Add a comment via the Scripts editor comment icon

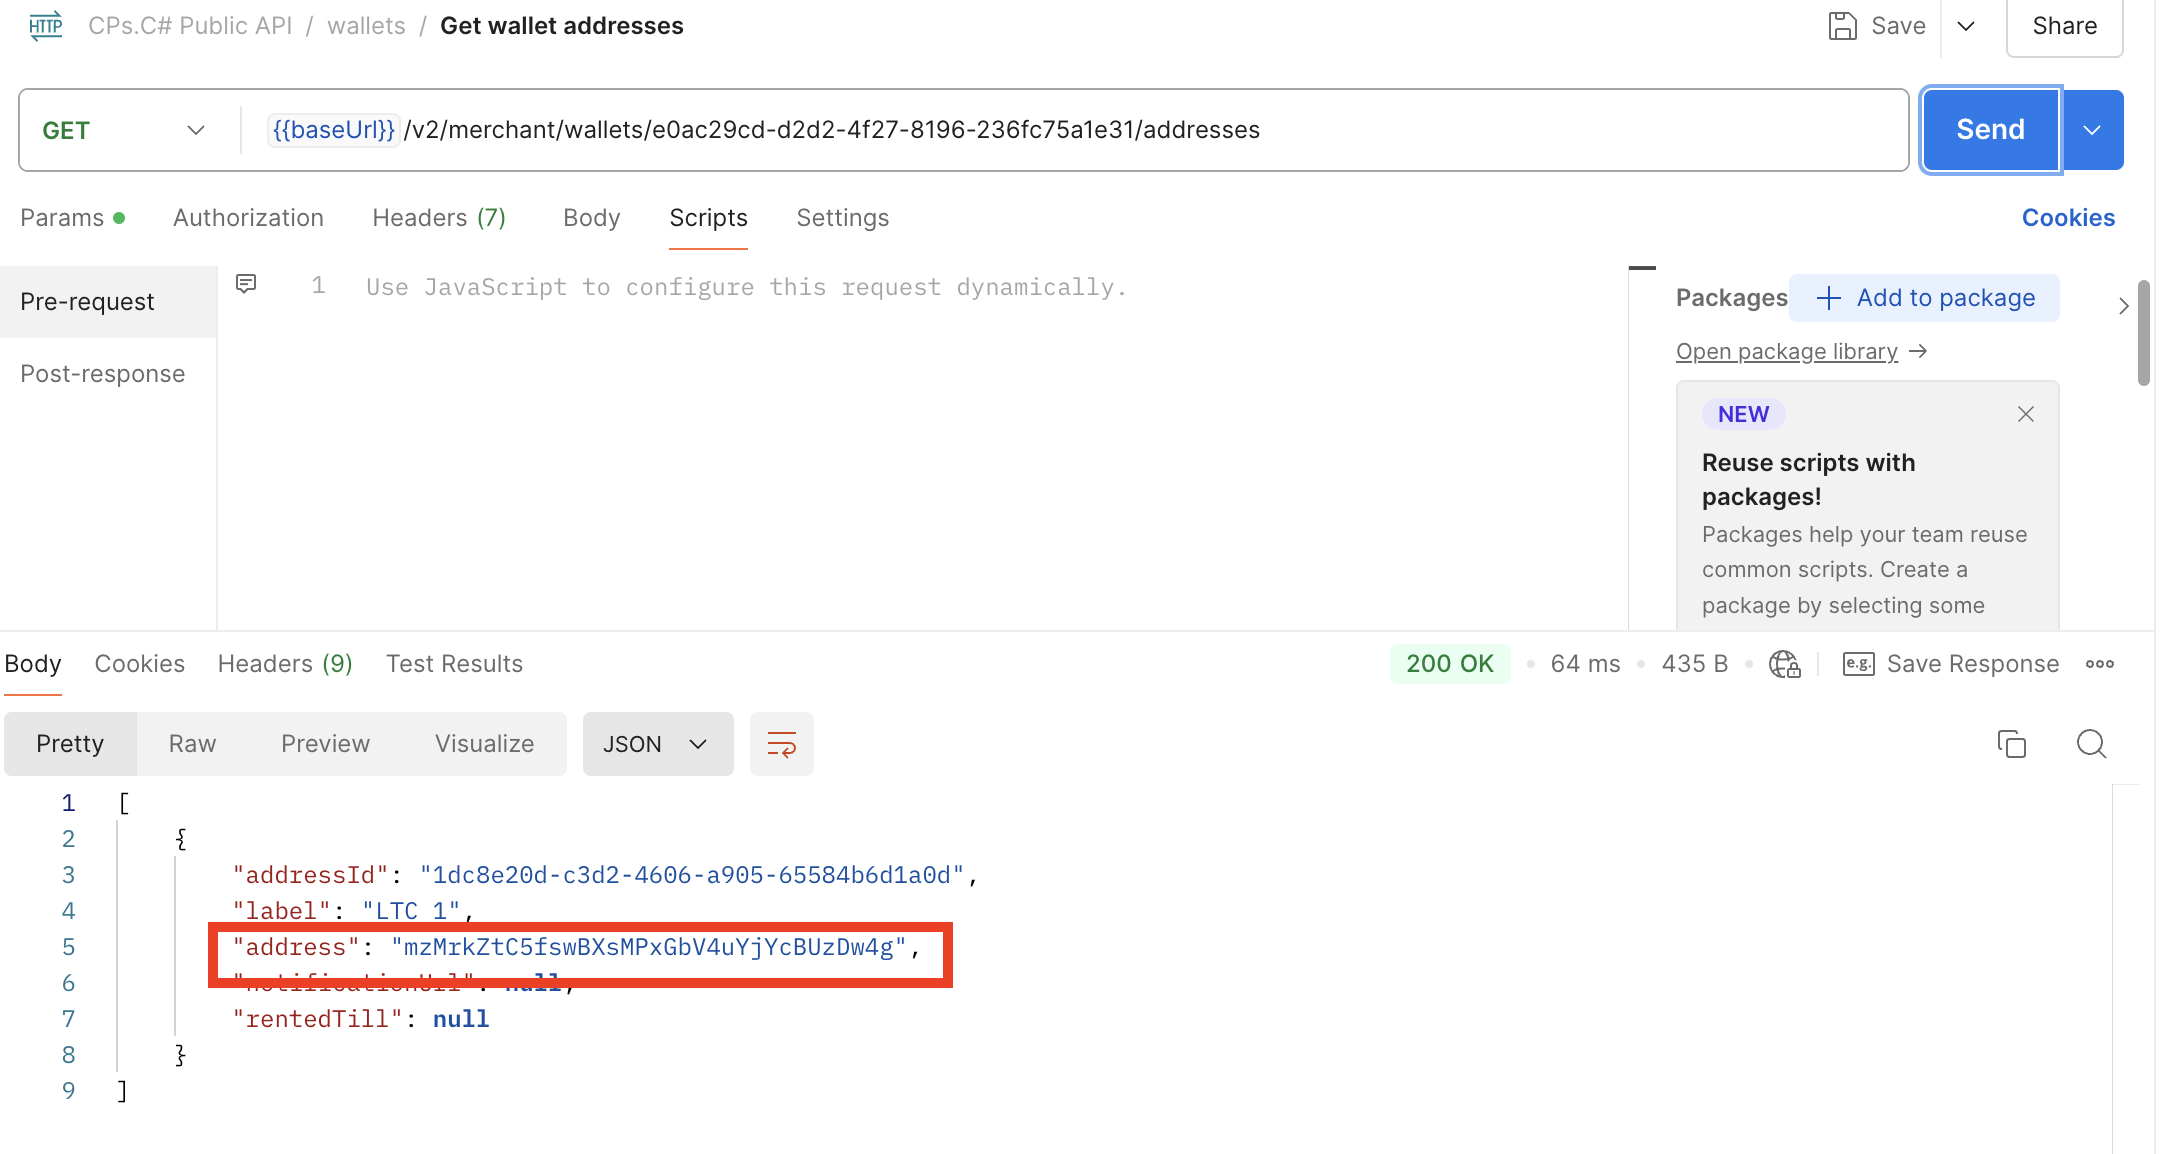pos(246,283)
